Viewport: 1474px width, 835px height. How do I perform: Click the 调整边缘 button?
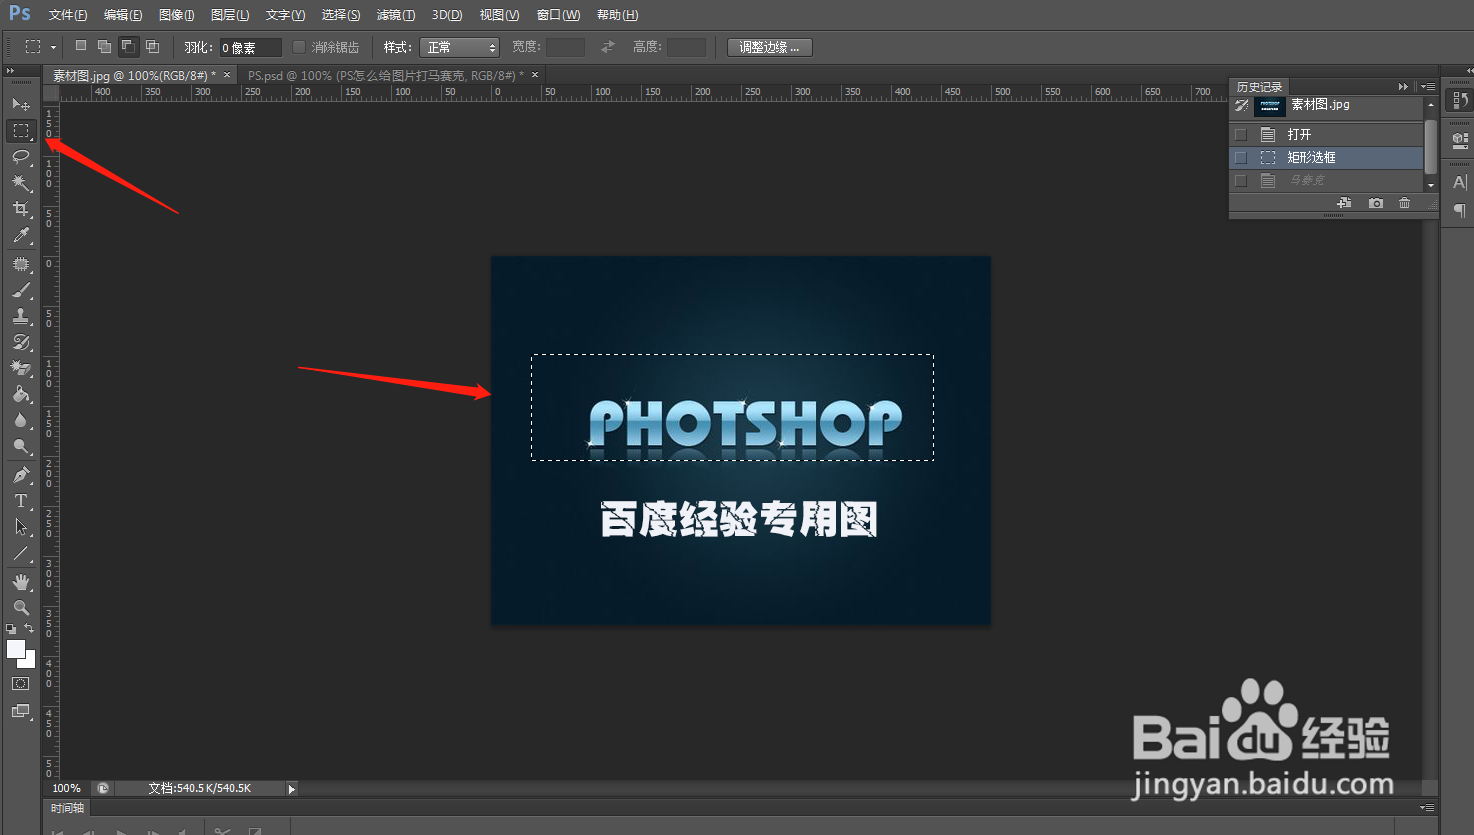pos(768,47)
